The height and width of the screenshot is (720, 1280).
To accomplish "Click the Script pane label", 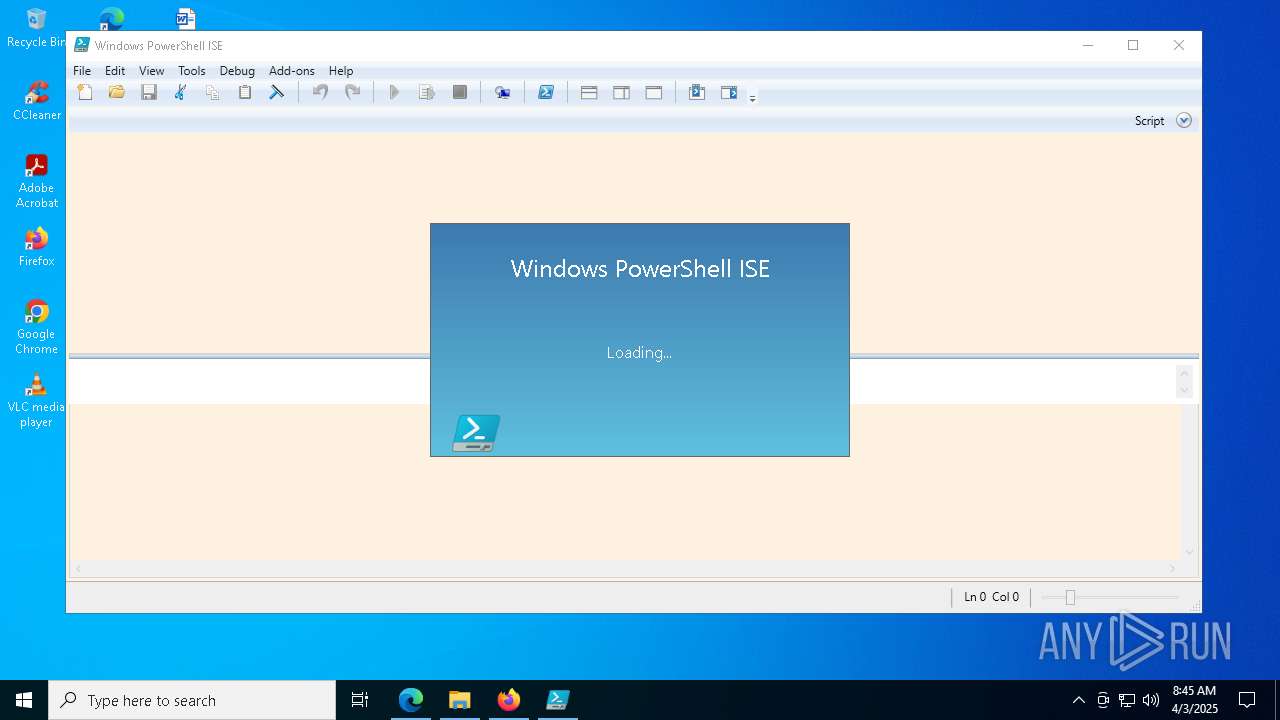I will point(1149,120).
